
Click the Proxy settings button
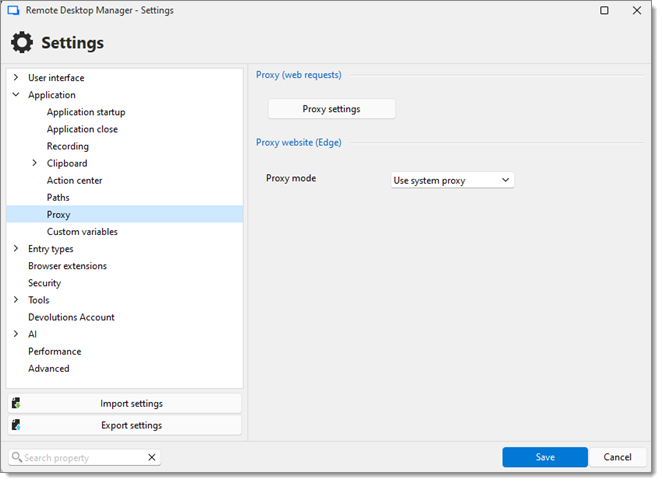pyautogui.click(x=331, y=109)
